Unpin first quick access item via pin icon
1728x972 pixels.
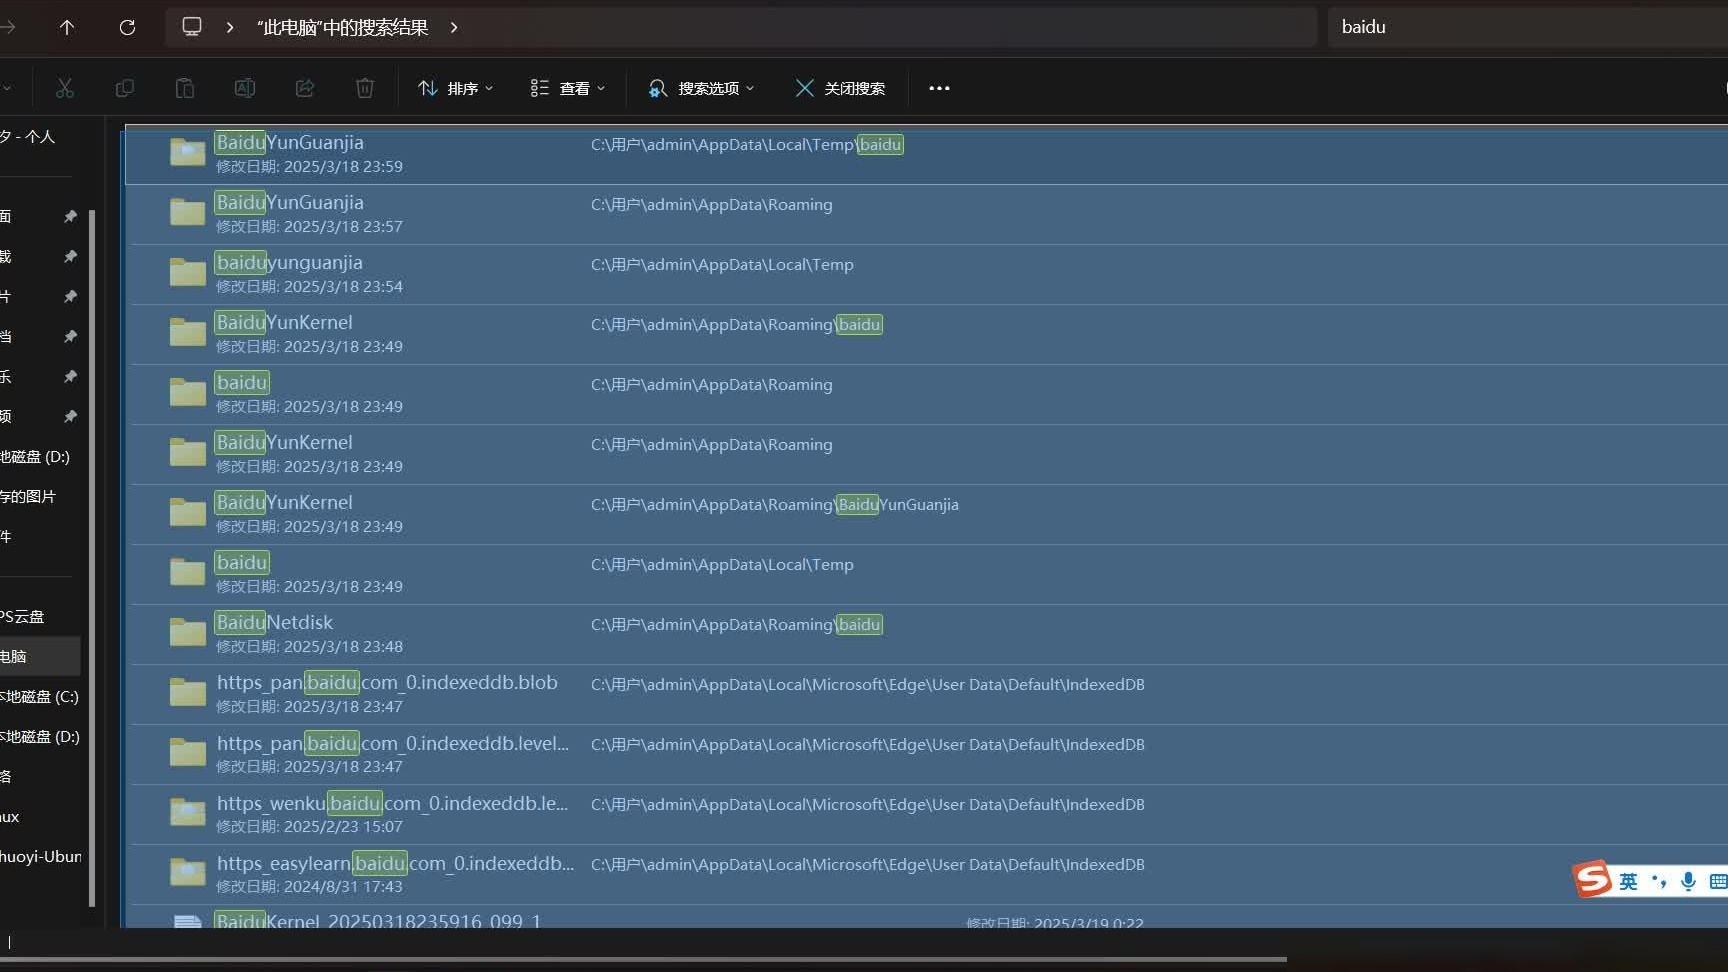(x=70, y=217)
